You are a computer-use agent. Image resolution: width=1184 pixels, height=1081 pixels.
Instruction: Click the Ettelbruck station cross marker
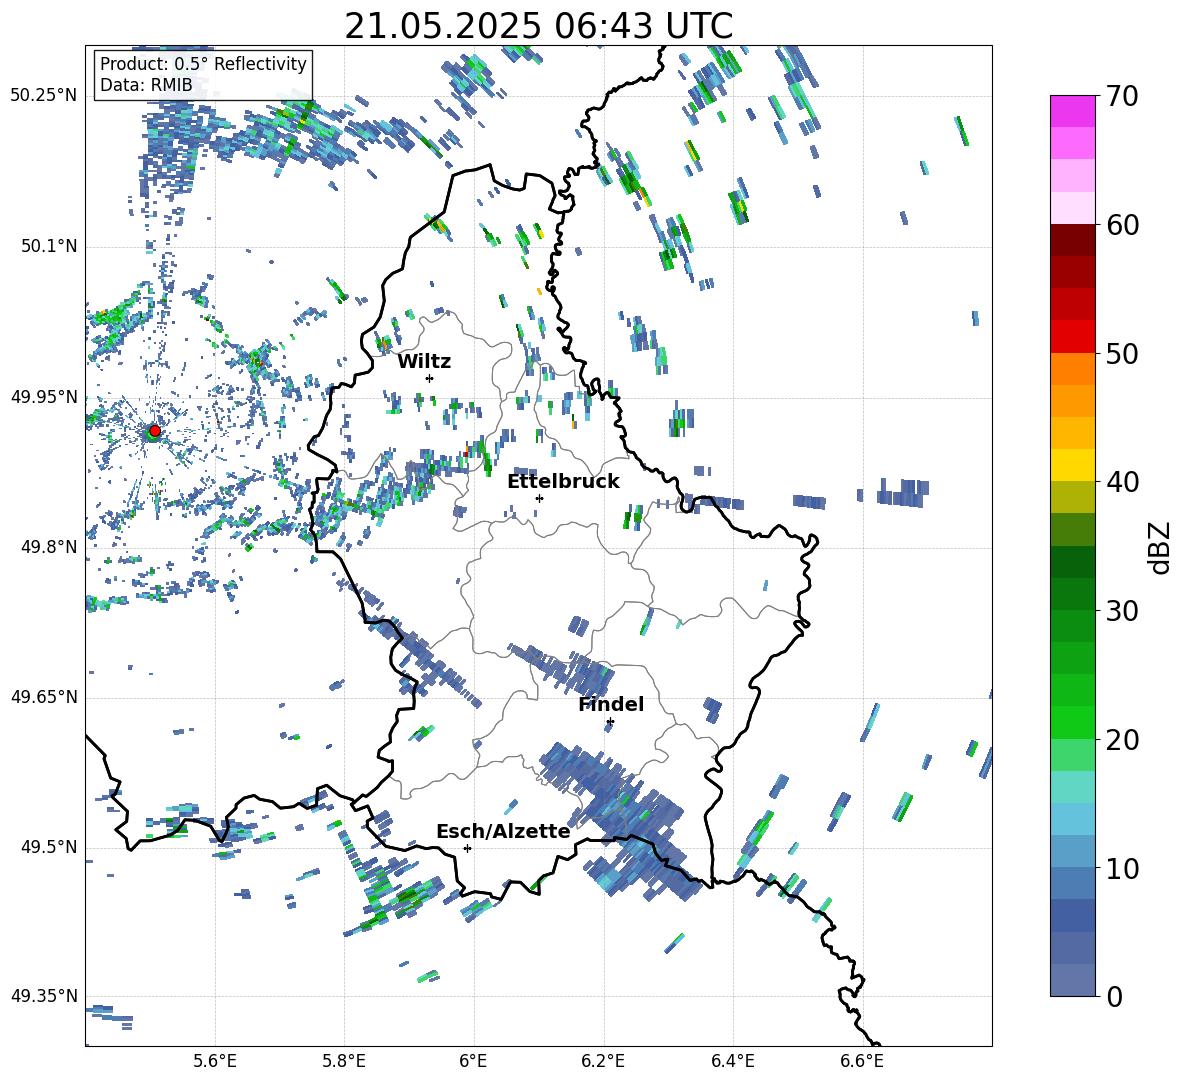(539, 498)
